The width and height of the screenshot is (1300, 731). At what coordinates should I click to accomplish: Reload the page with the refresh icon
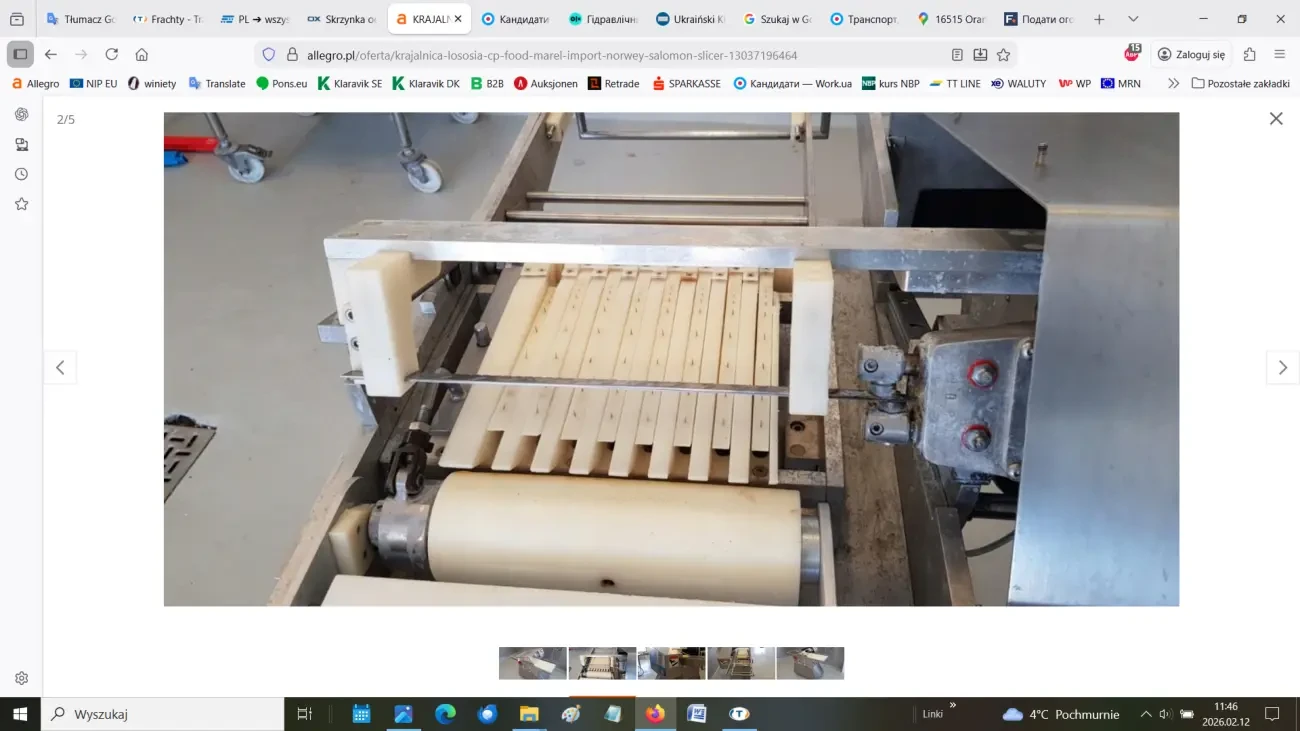[x=112, y=55]
